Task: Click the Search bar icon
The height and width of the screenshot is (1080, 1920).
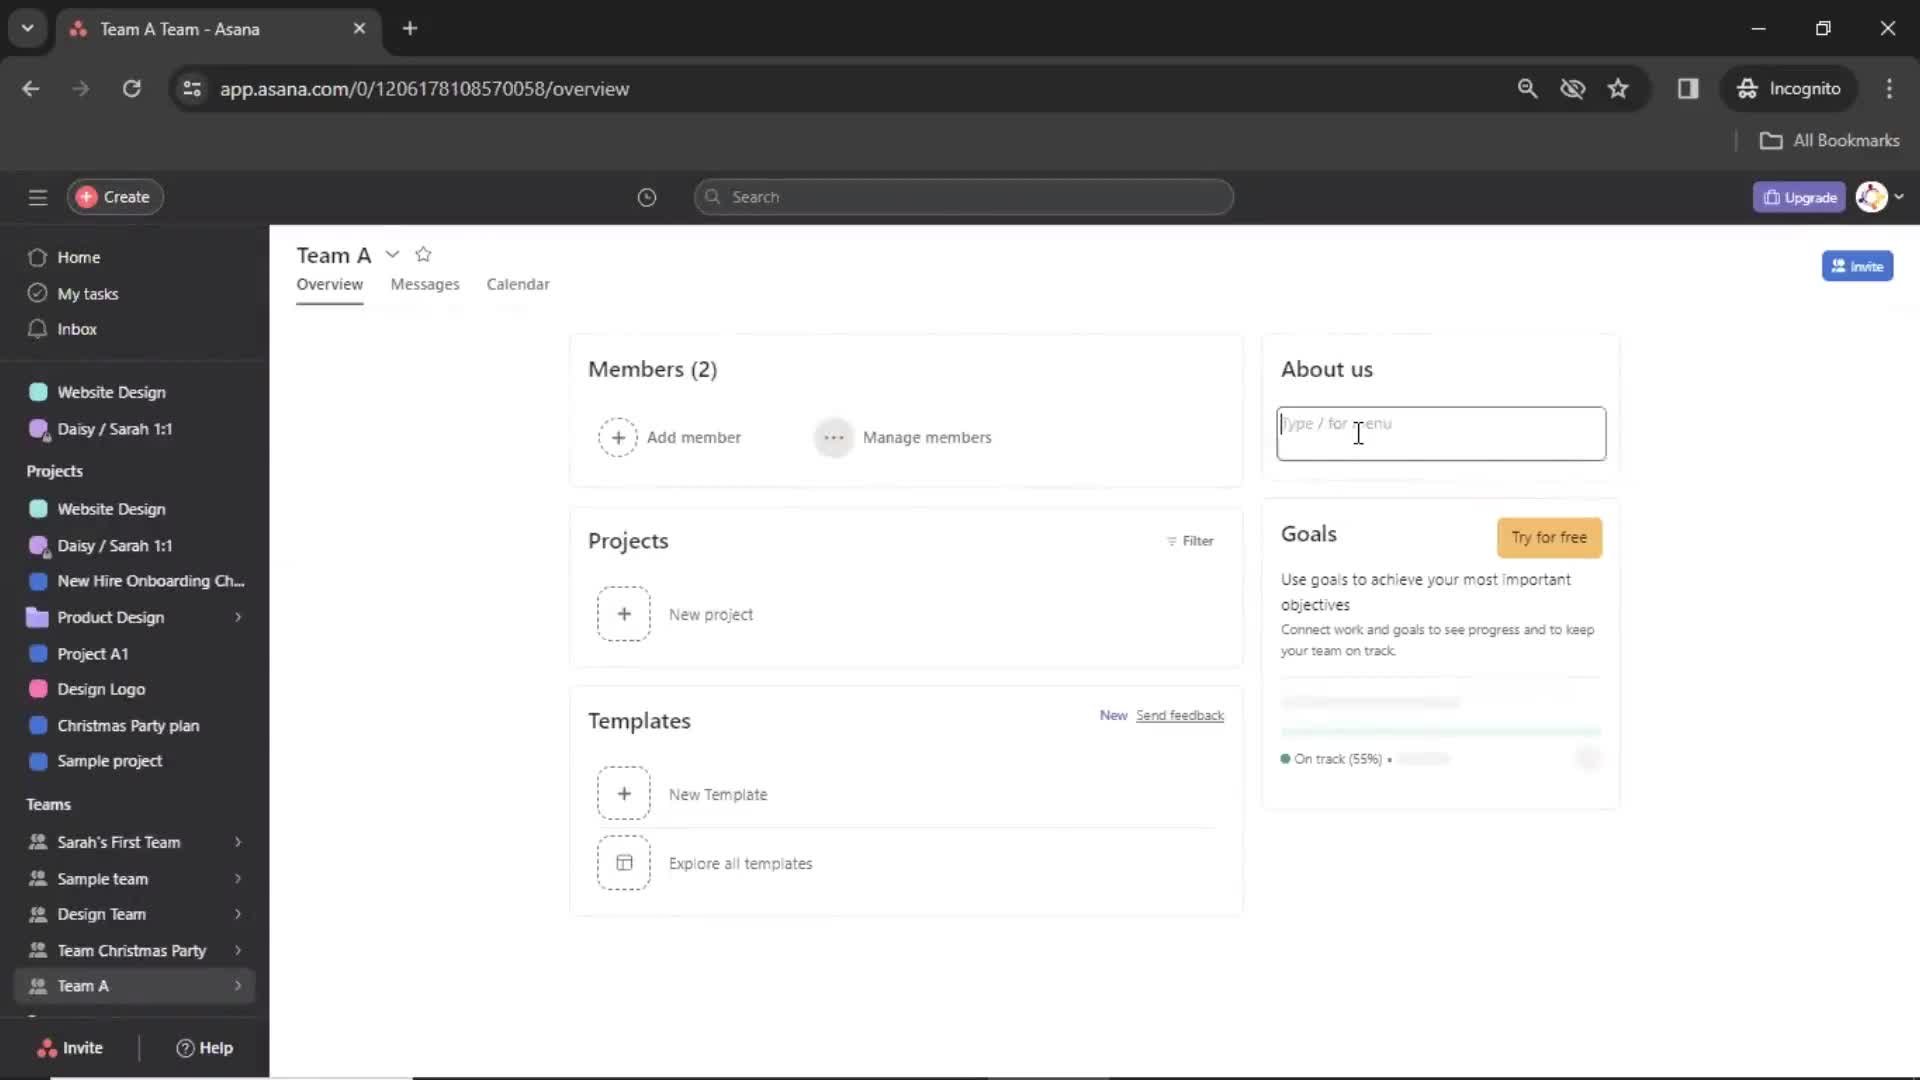Action: [x=713, y=196]
